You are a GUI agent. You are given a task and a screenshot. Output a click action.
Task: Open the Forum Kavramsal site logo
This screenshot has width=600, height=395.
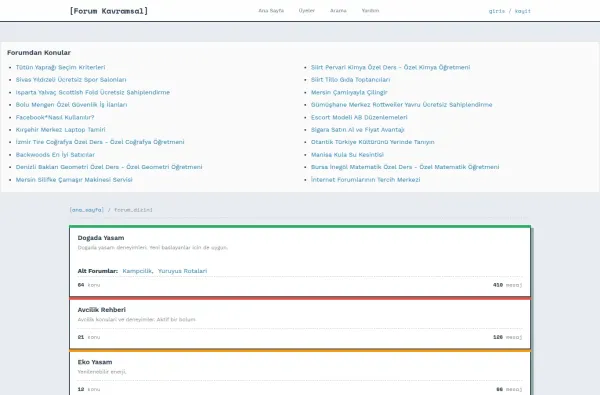[x=109, y=11]
